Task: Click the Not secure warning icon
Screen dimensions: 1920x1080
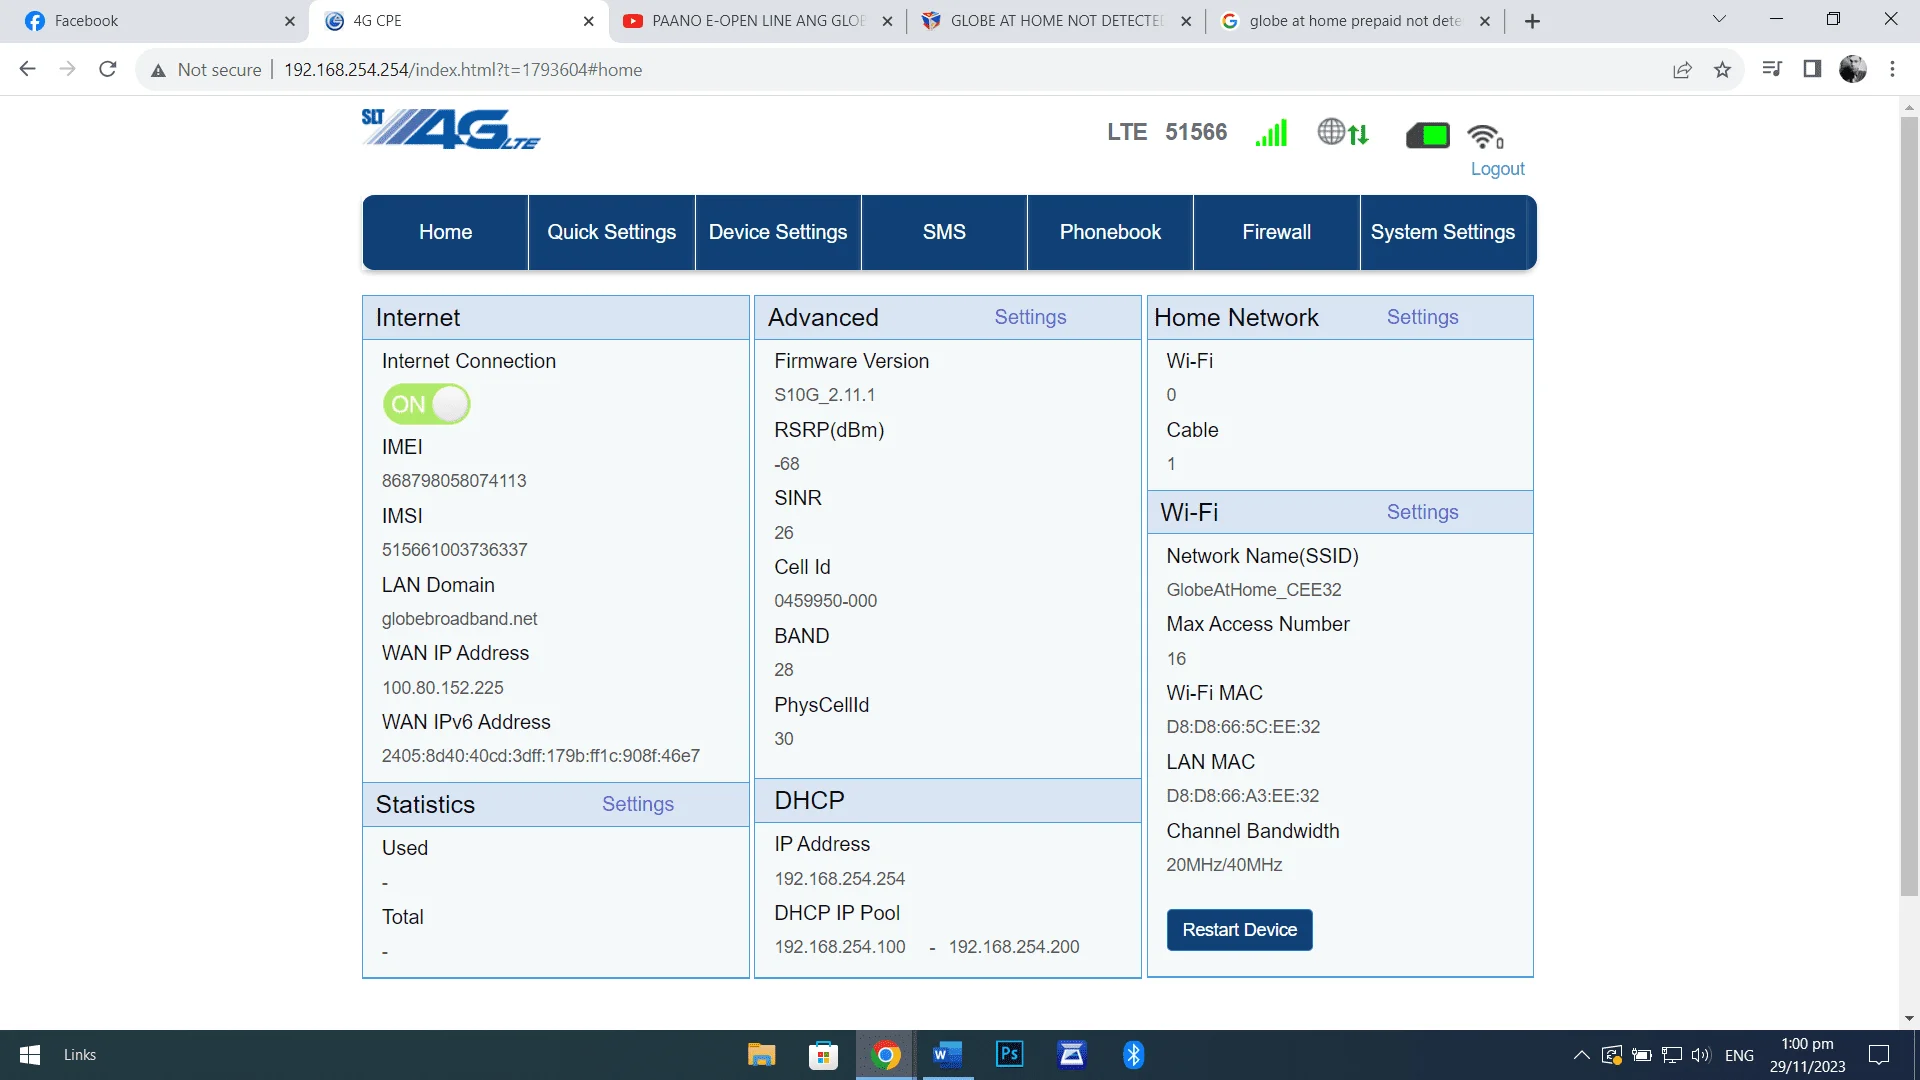Action: (x=158, y=70)
